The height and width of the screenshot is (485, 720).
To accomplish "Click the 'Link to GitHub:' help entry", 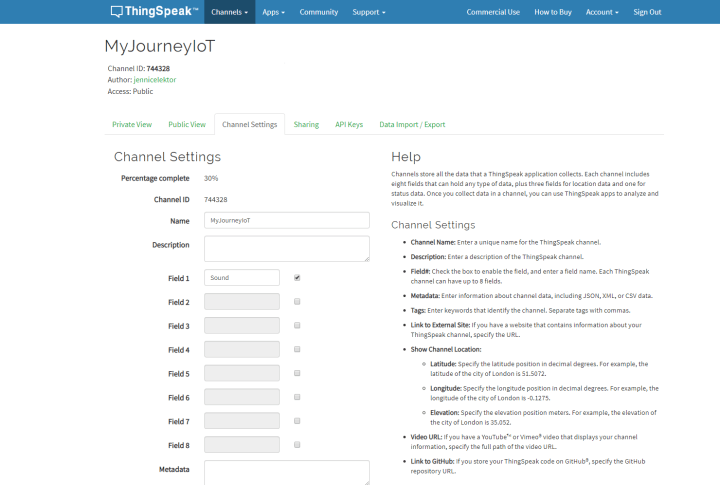I will [528, 466].
